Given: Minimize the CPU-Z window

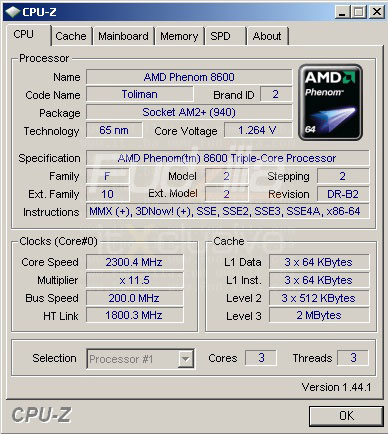Looking at the screenshot, I should [342, 12].
